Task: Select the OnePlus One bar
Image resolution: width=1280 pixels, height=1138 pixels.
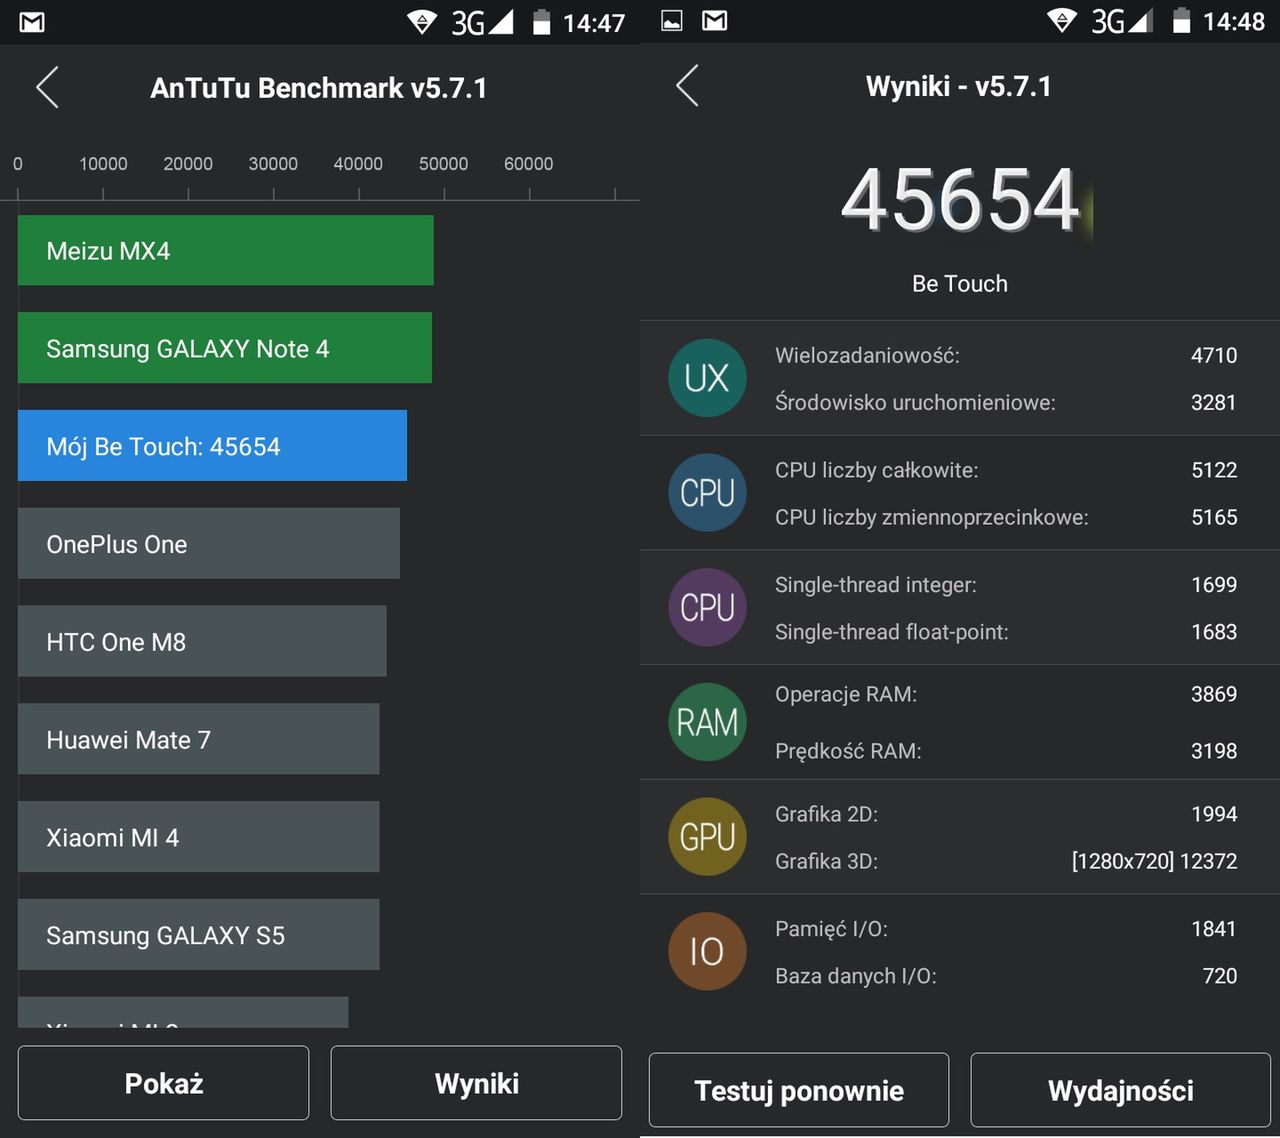Action: pos(209,543)
